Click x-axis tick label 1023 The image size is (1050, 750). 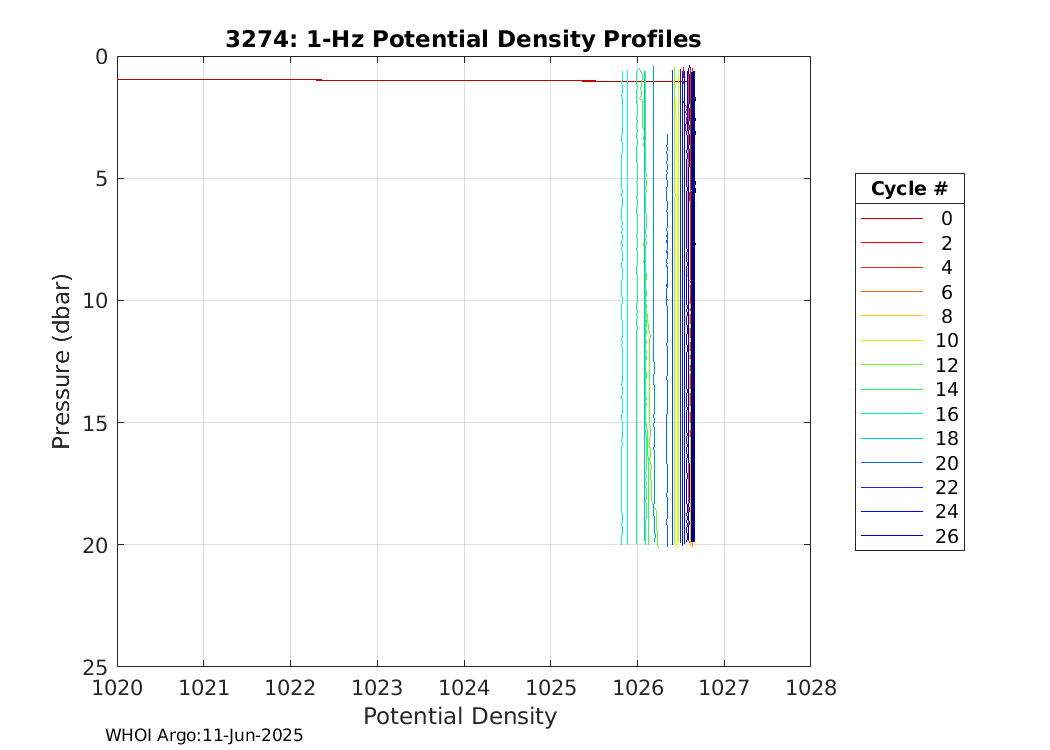click(377, 688)
